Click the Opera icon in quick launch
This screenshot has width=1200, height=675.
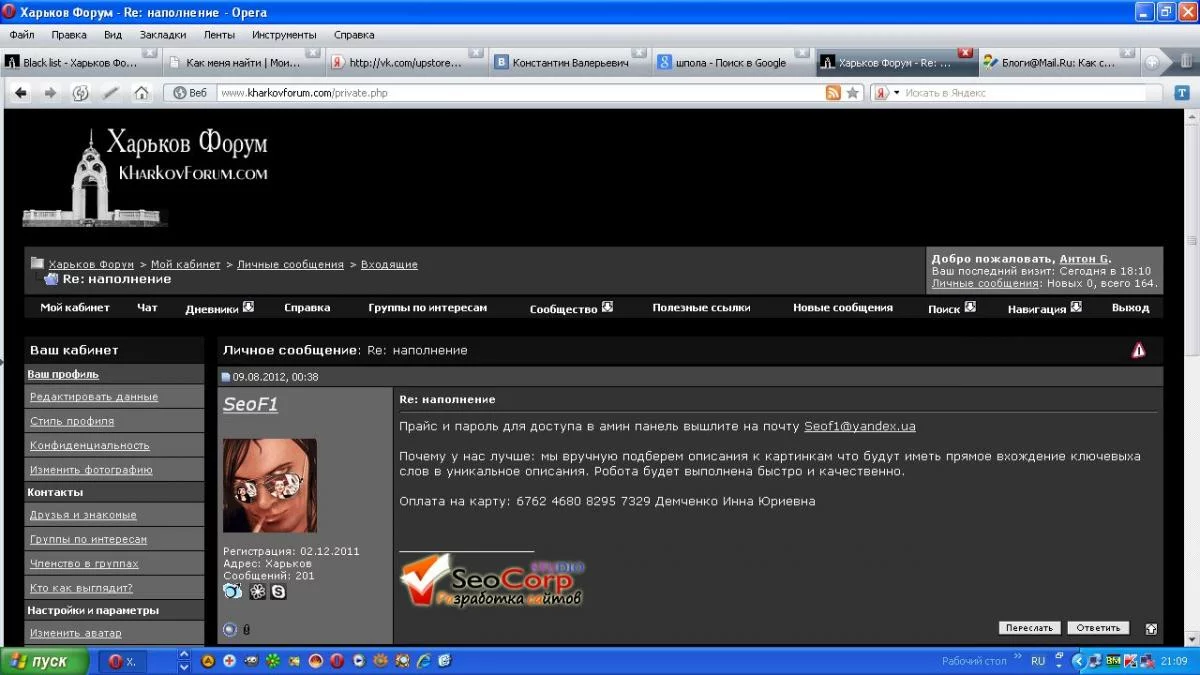(337, 661)
